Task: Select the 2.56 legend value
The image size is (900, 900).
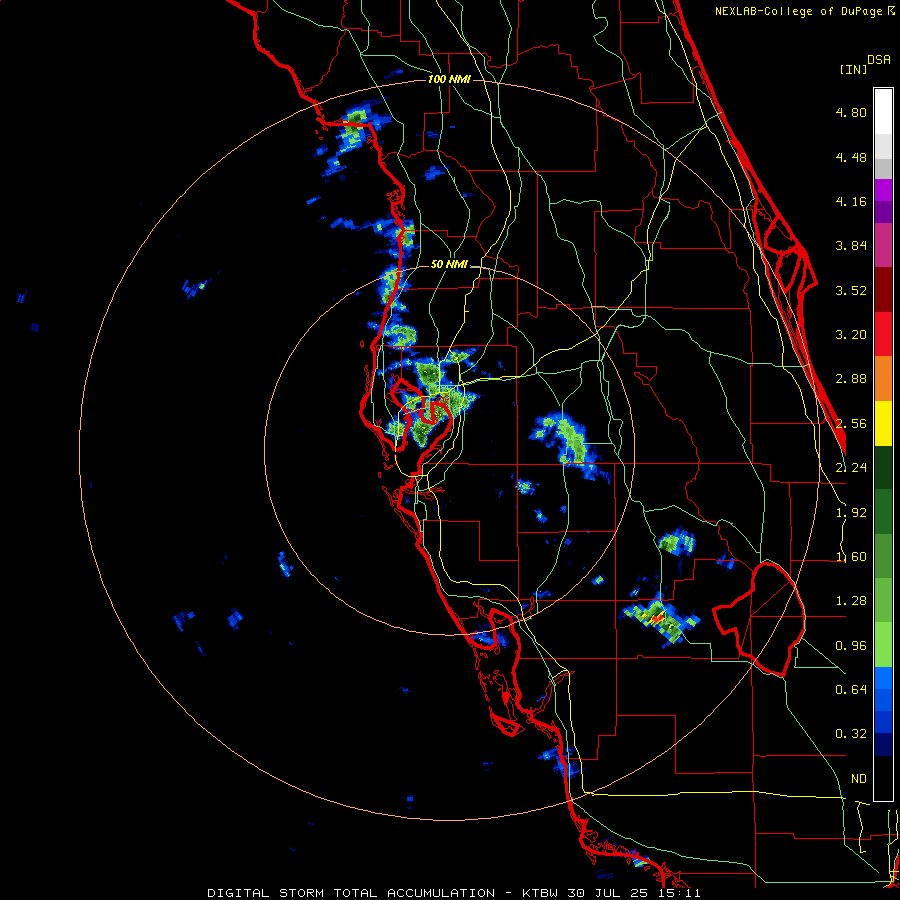Action: click(x=851, y=424)
